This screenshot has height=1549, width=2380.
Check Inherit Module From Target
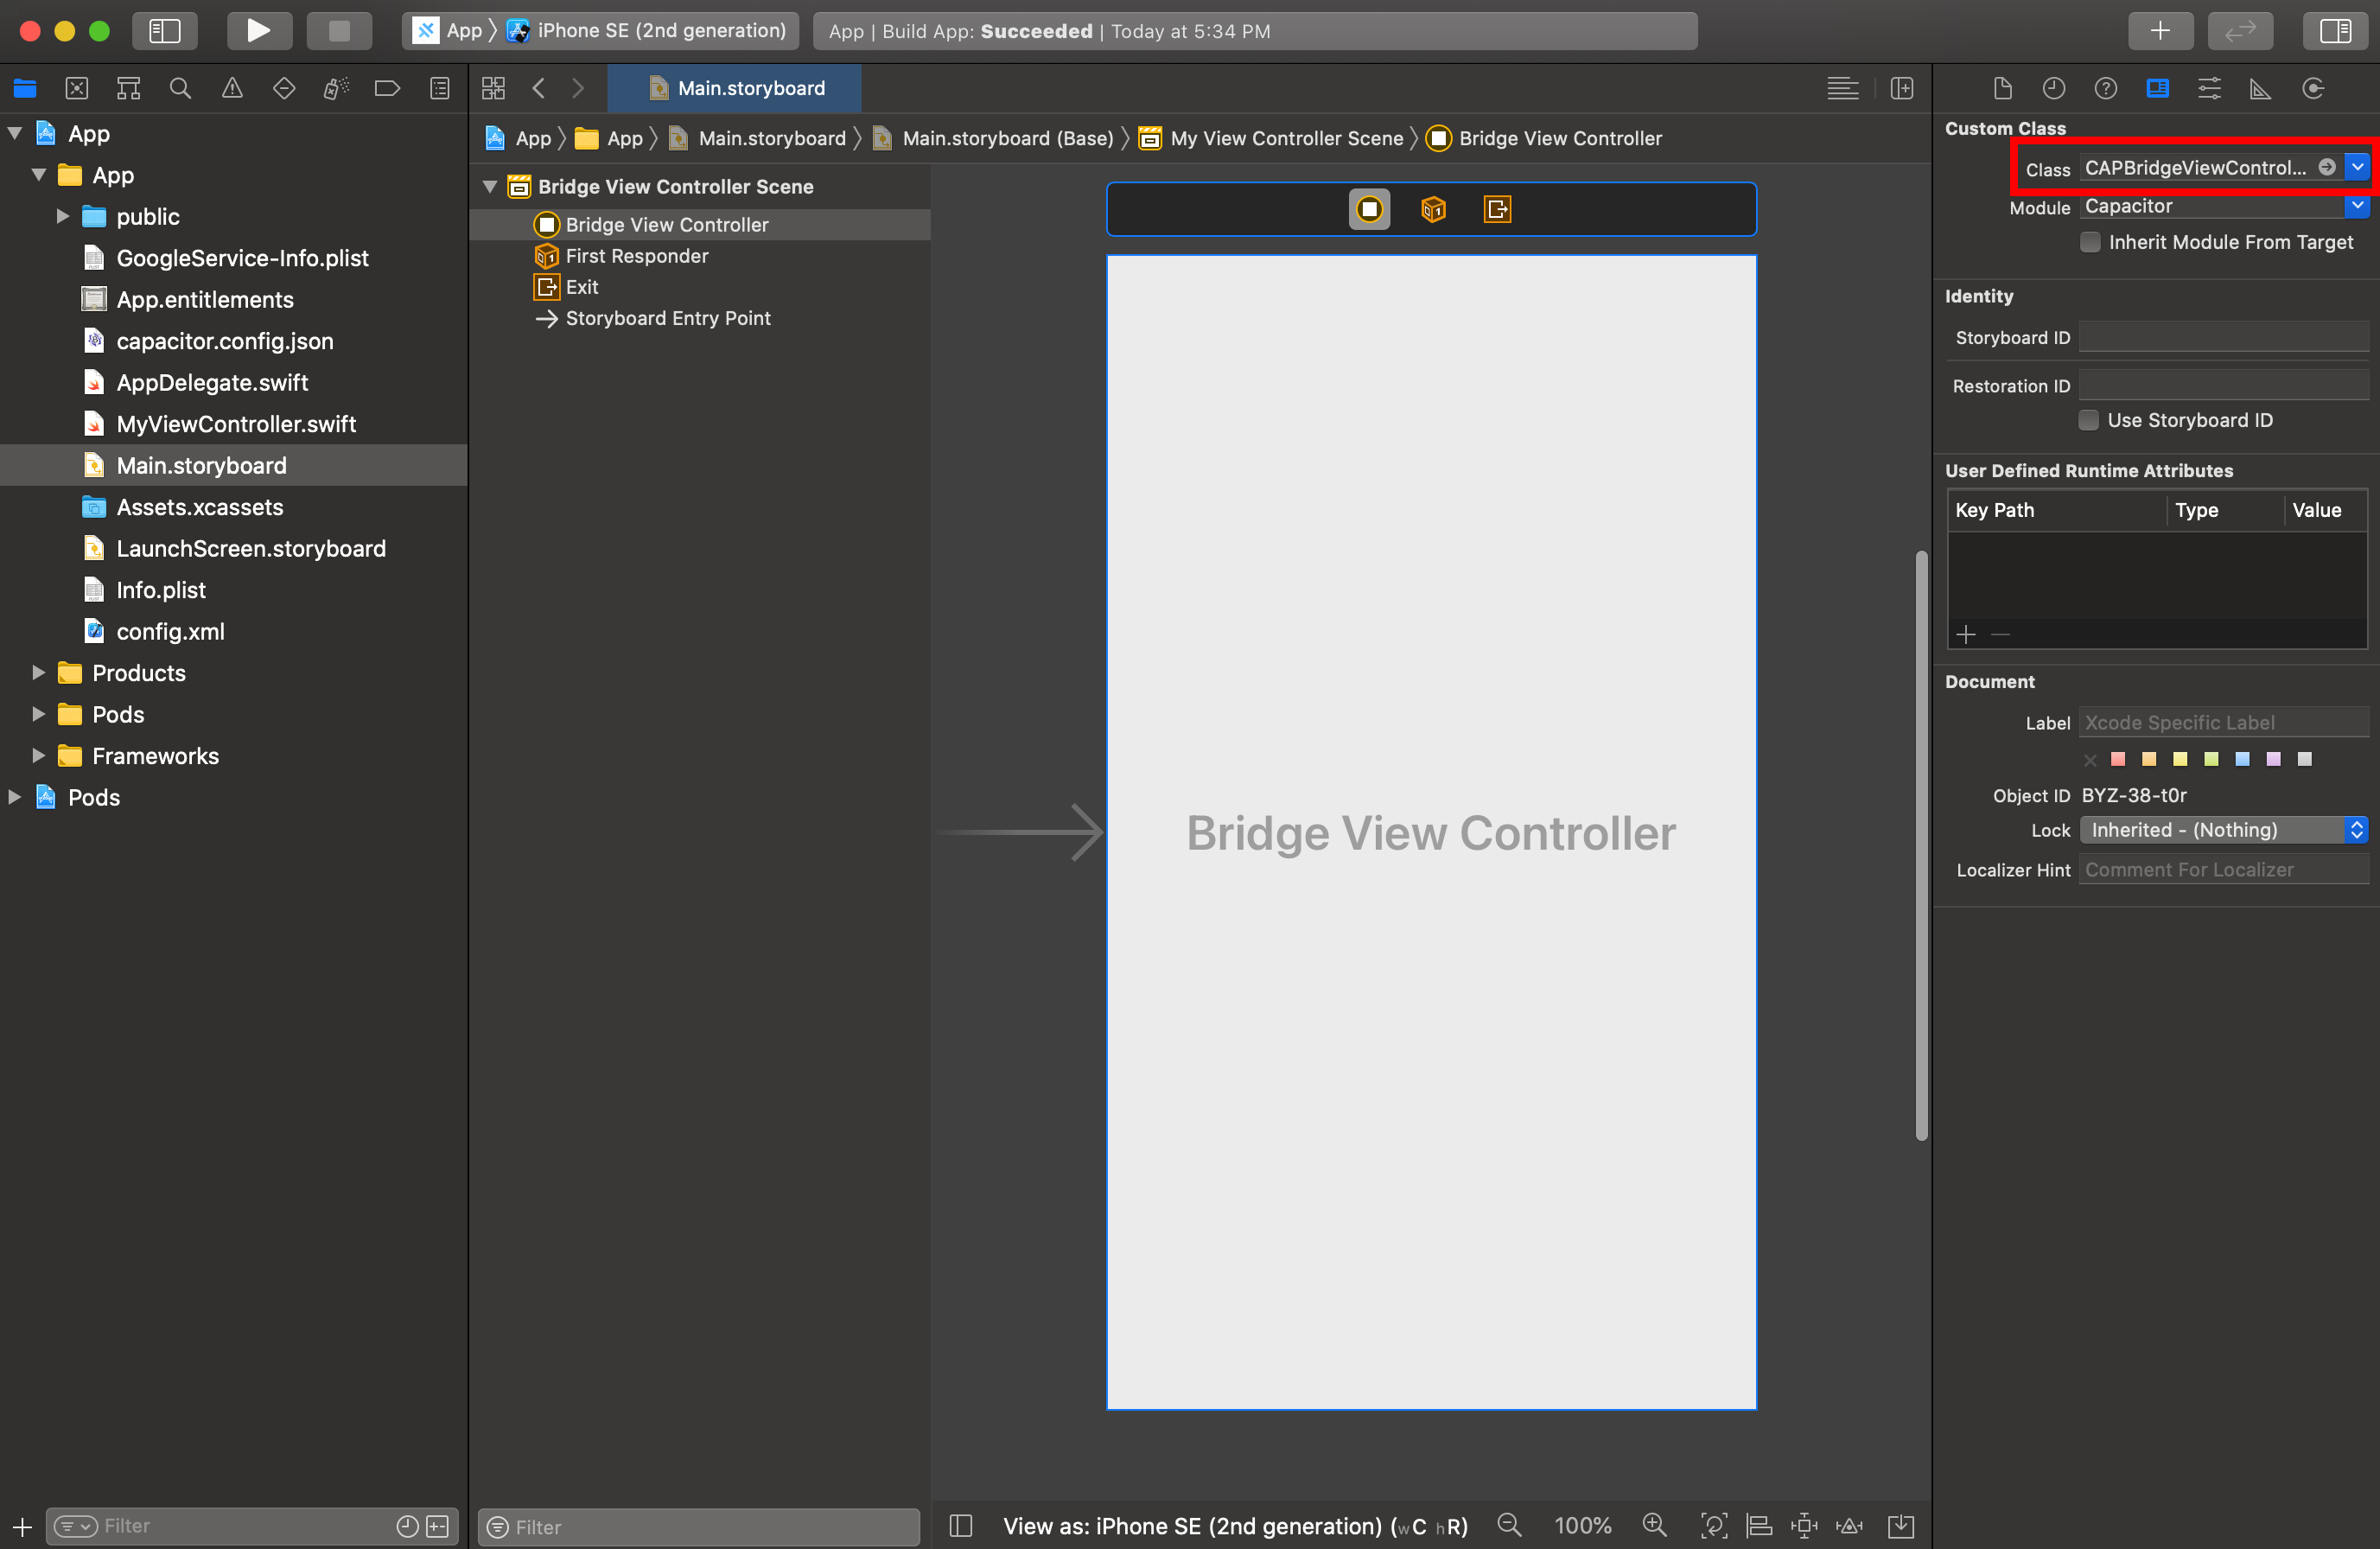tap(2091, 242)
